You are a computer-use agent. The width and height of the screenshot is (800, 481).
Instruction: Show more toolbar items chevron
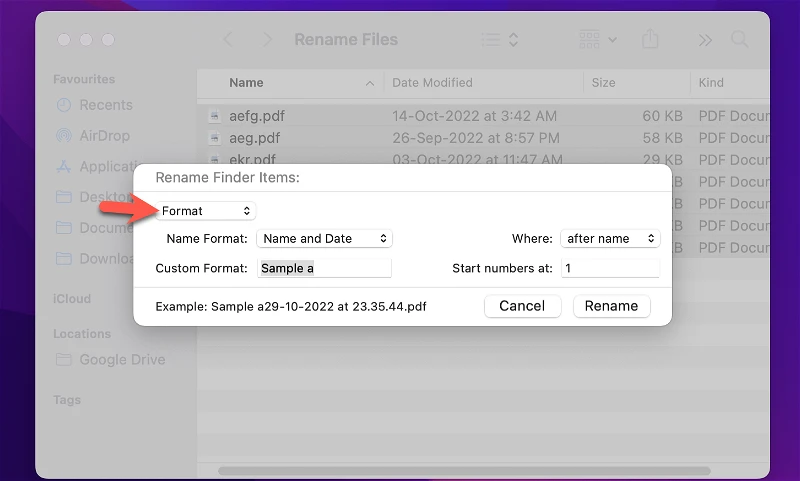[x=705, y=40]
